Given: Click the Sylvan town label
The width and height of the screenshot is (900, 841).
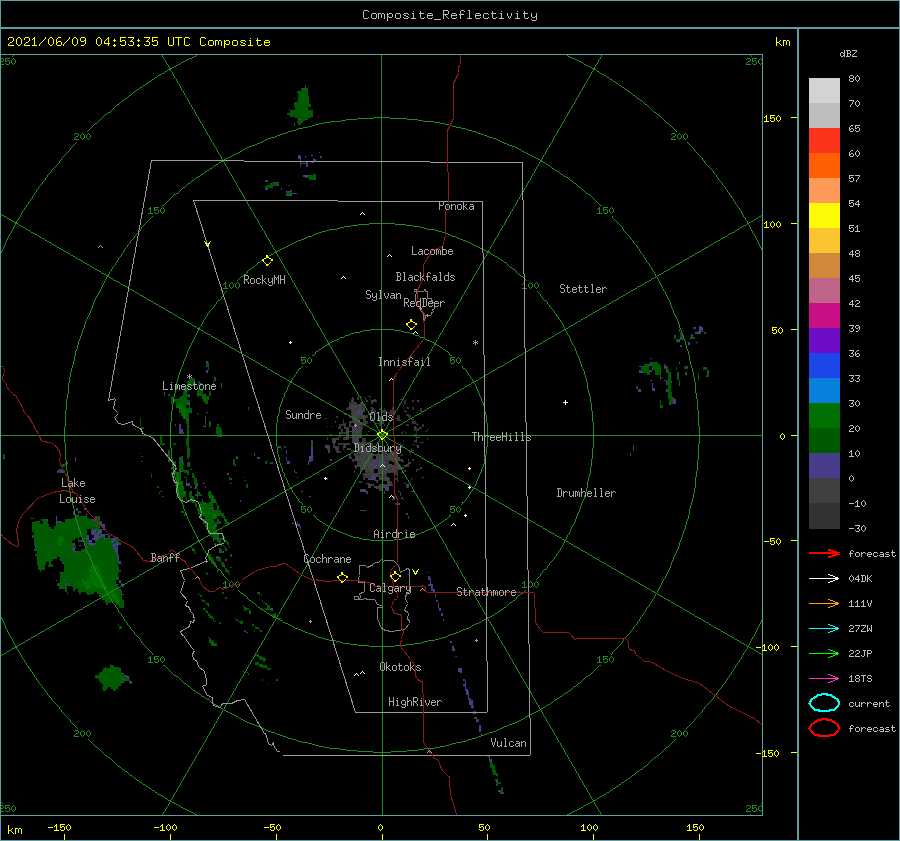Looking at the screenshot, I should [383, 295].
